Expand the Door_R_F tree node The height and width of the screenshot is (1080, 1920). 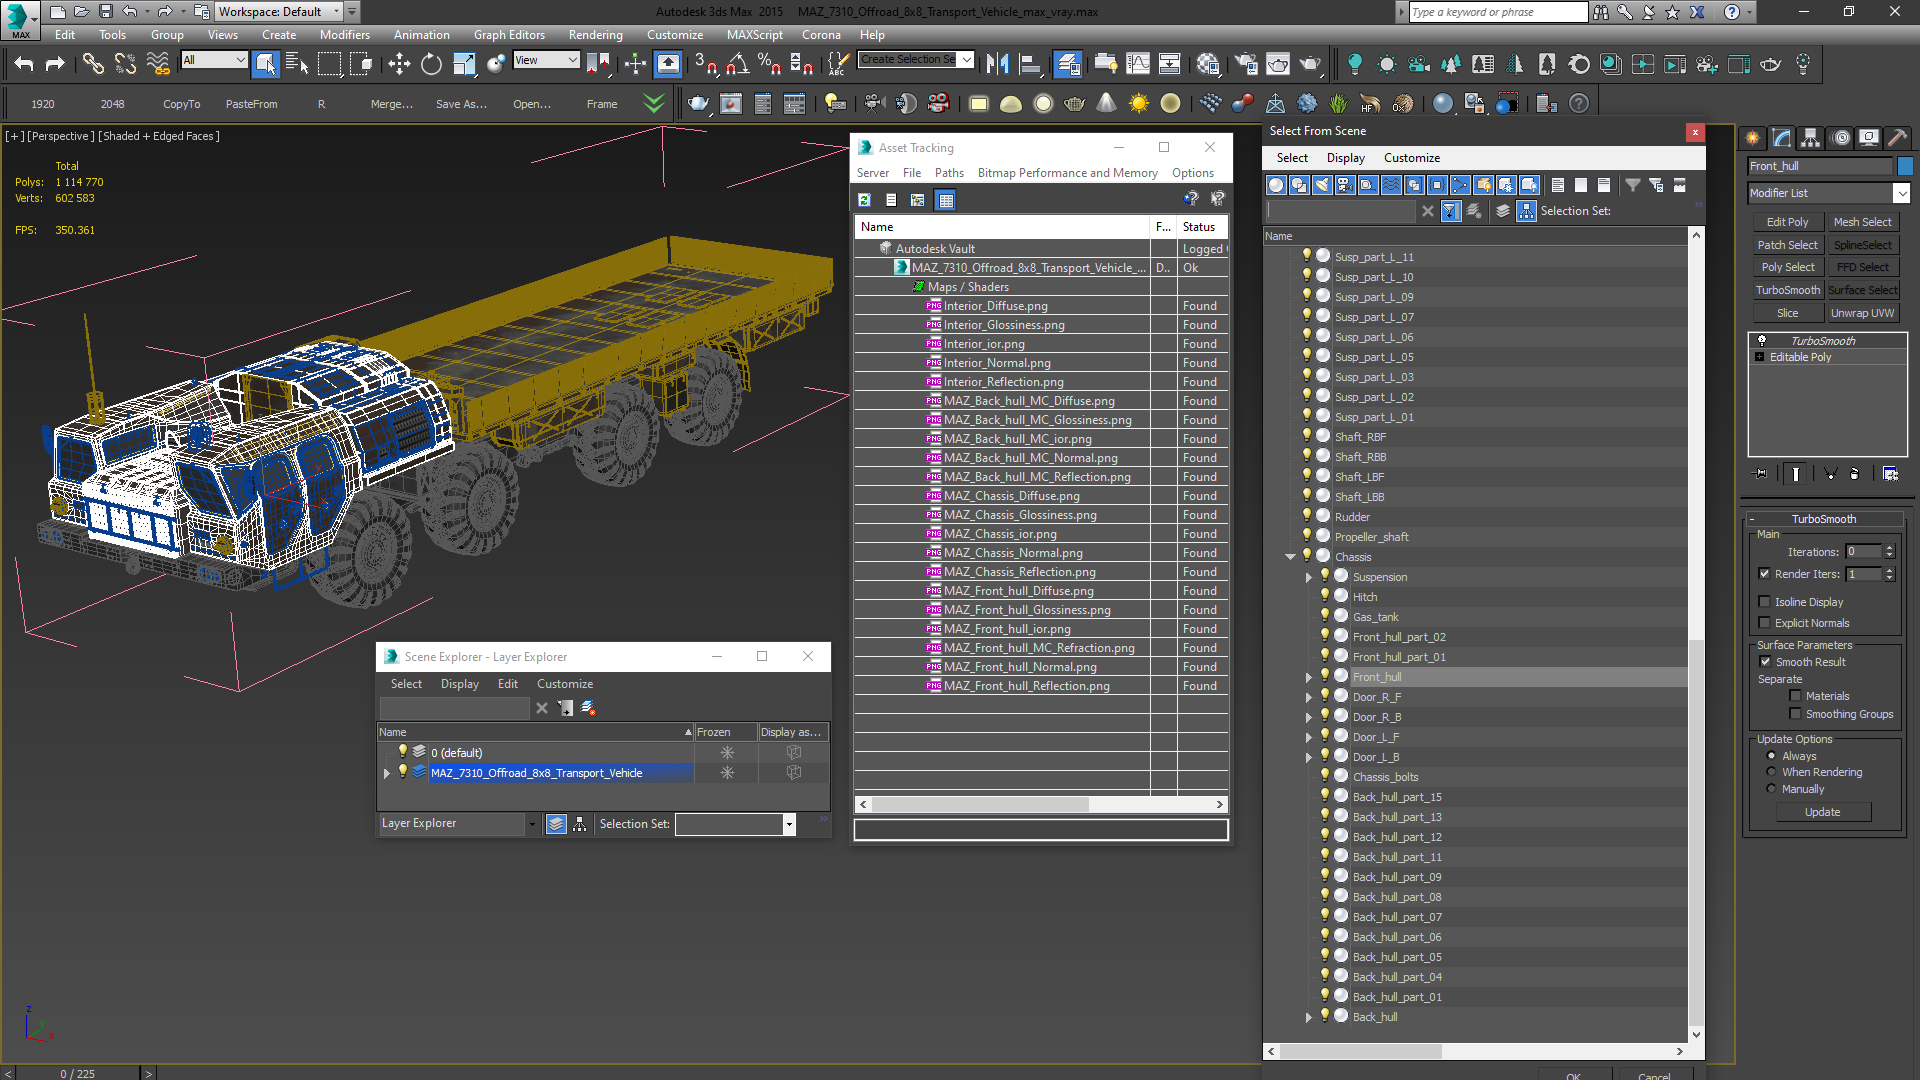[x=1308, y=697]
